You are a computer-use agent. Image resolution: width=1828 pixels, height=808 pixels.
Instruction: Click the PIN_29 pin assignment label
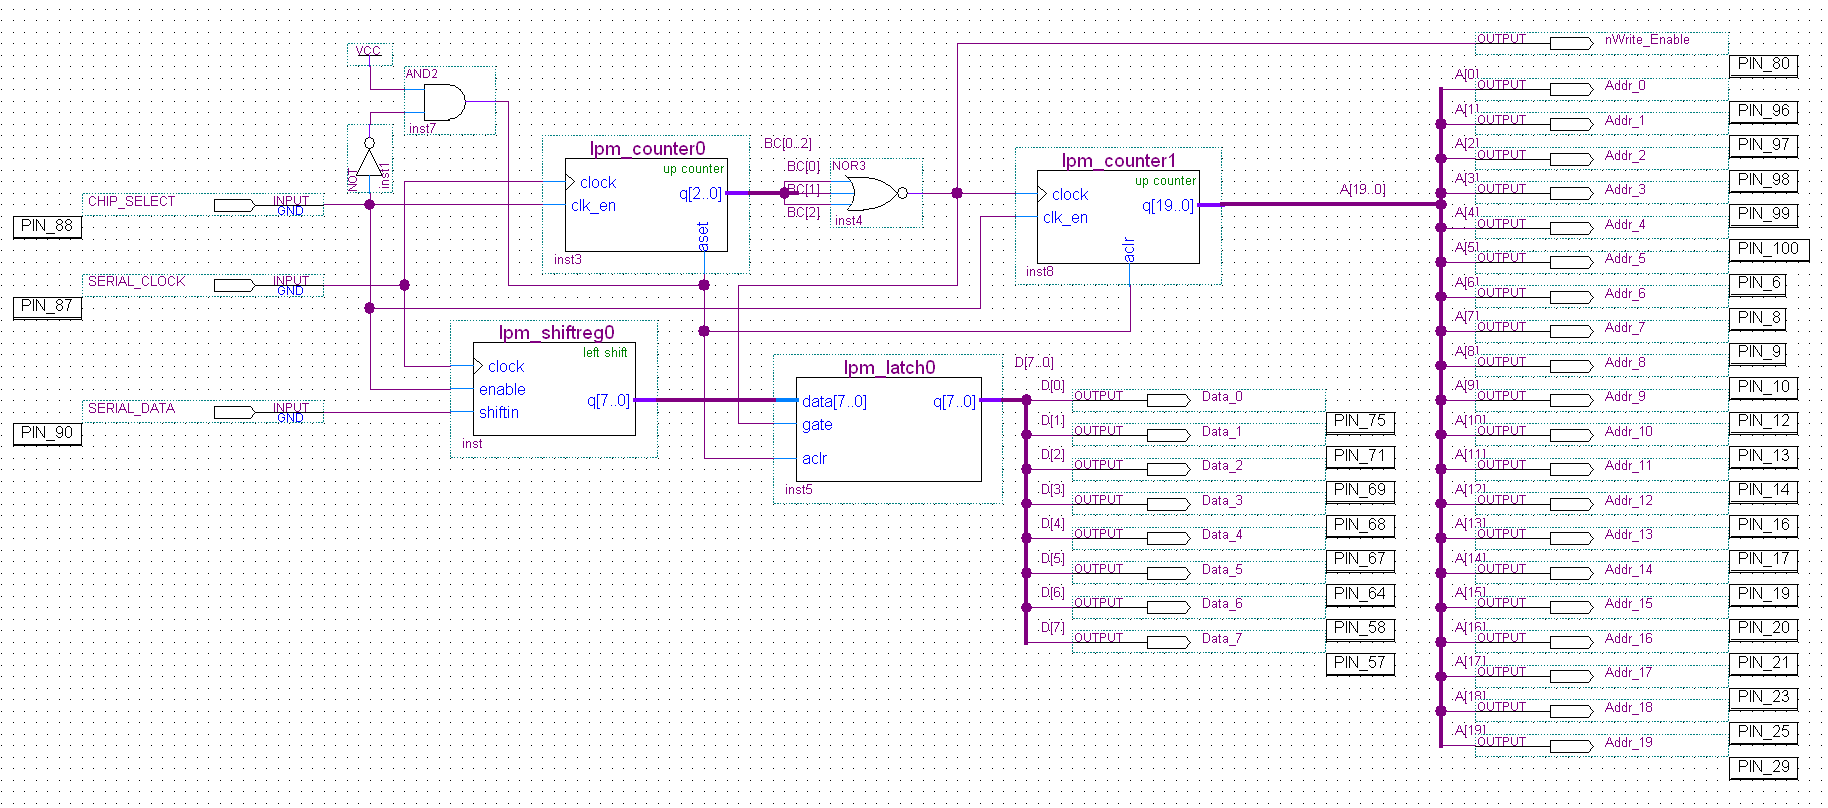click(x=1764, y=767)
